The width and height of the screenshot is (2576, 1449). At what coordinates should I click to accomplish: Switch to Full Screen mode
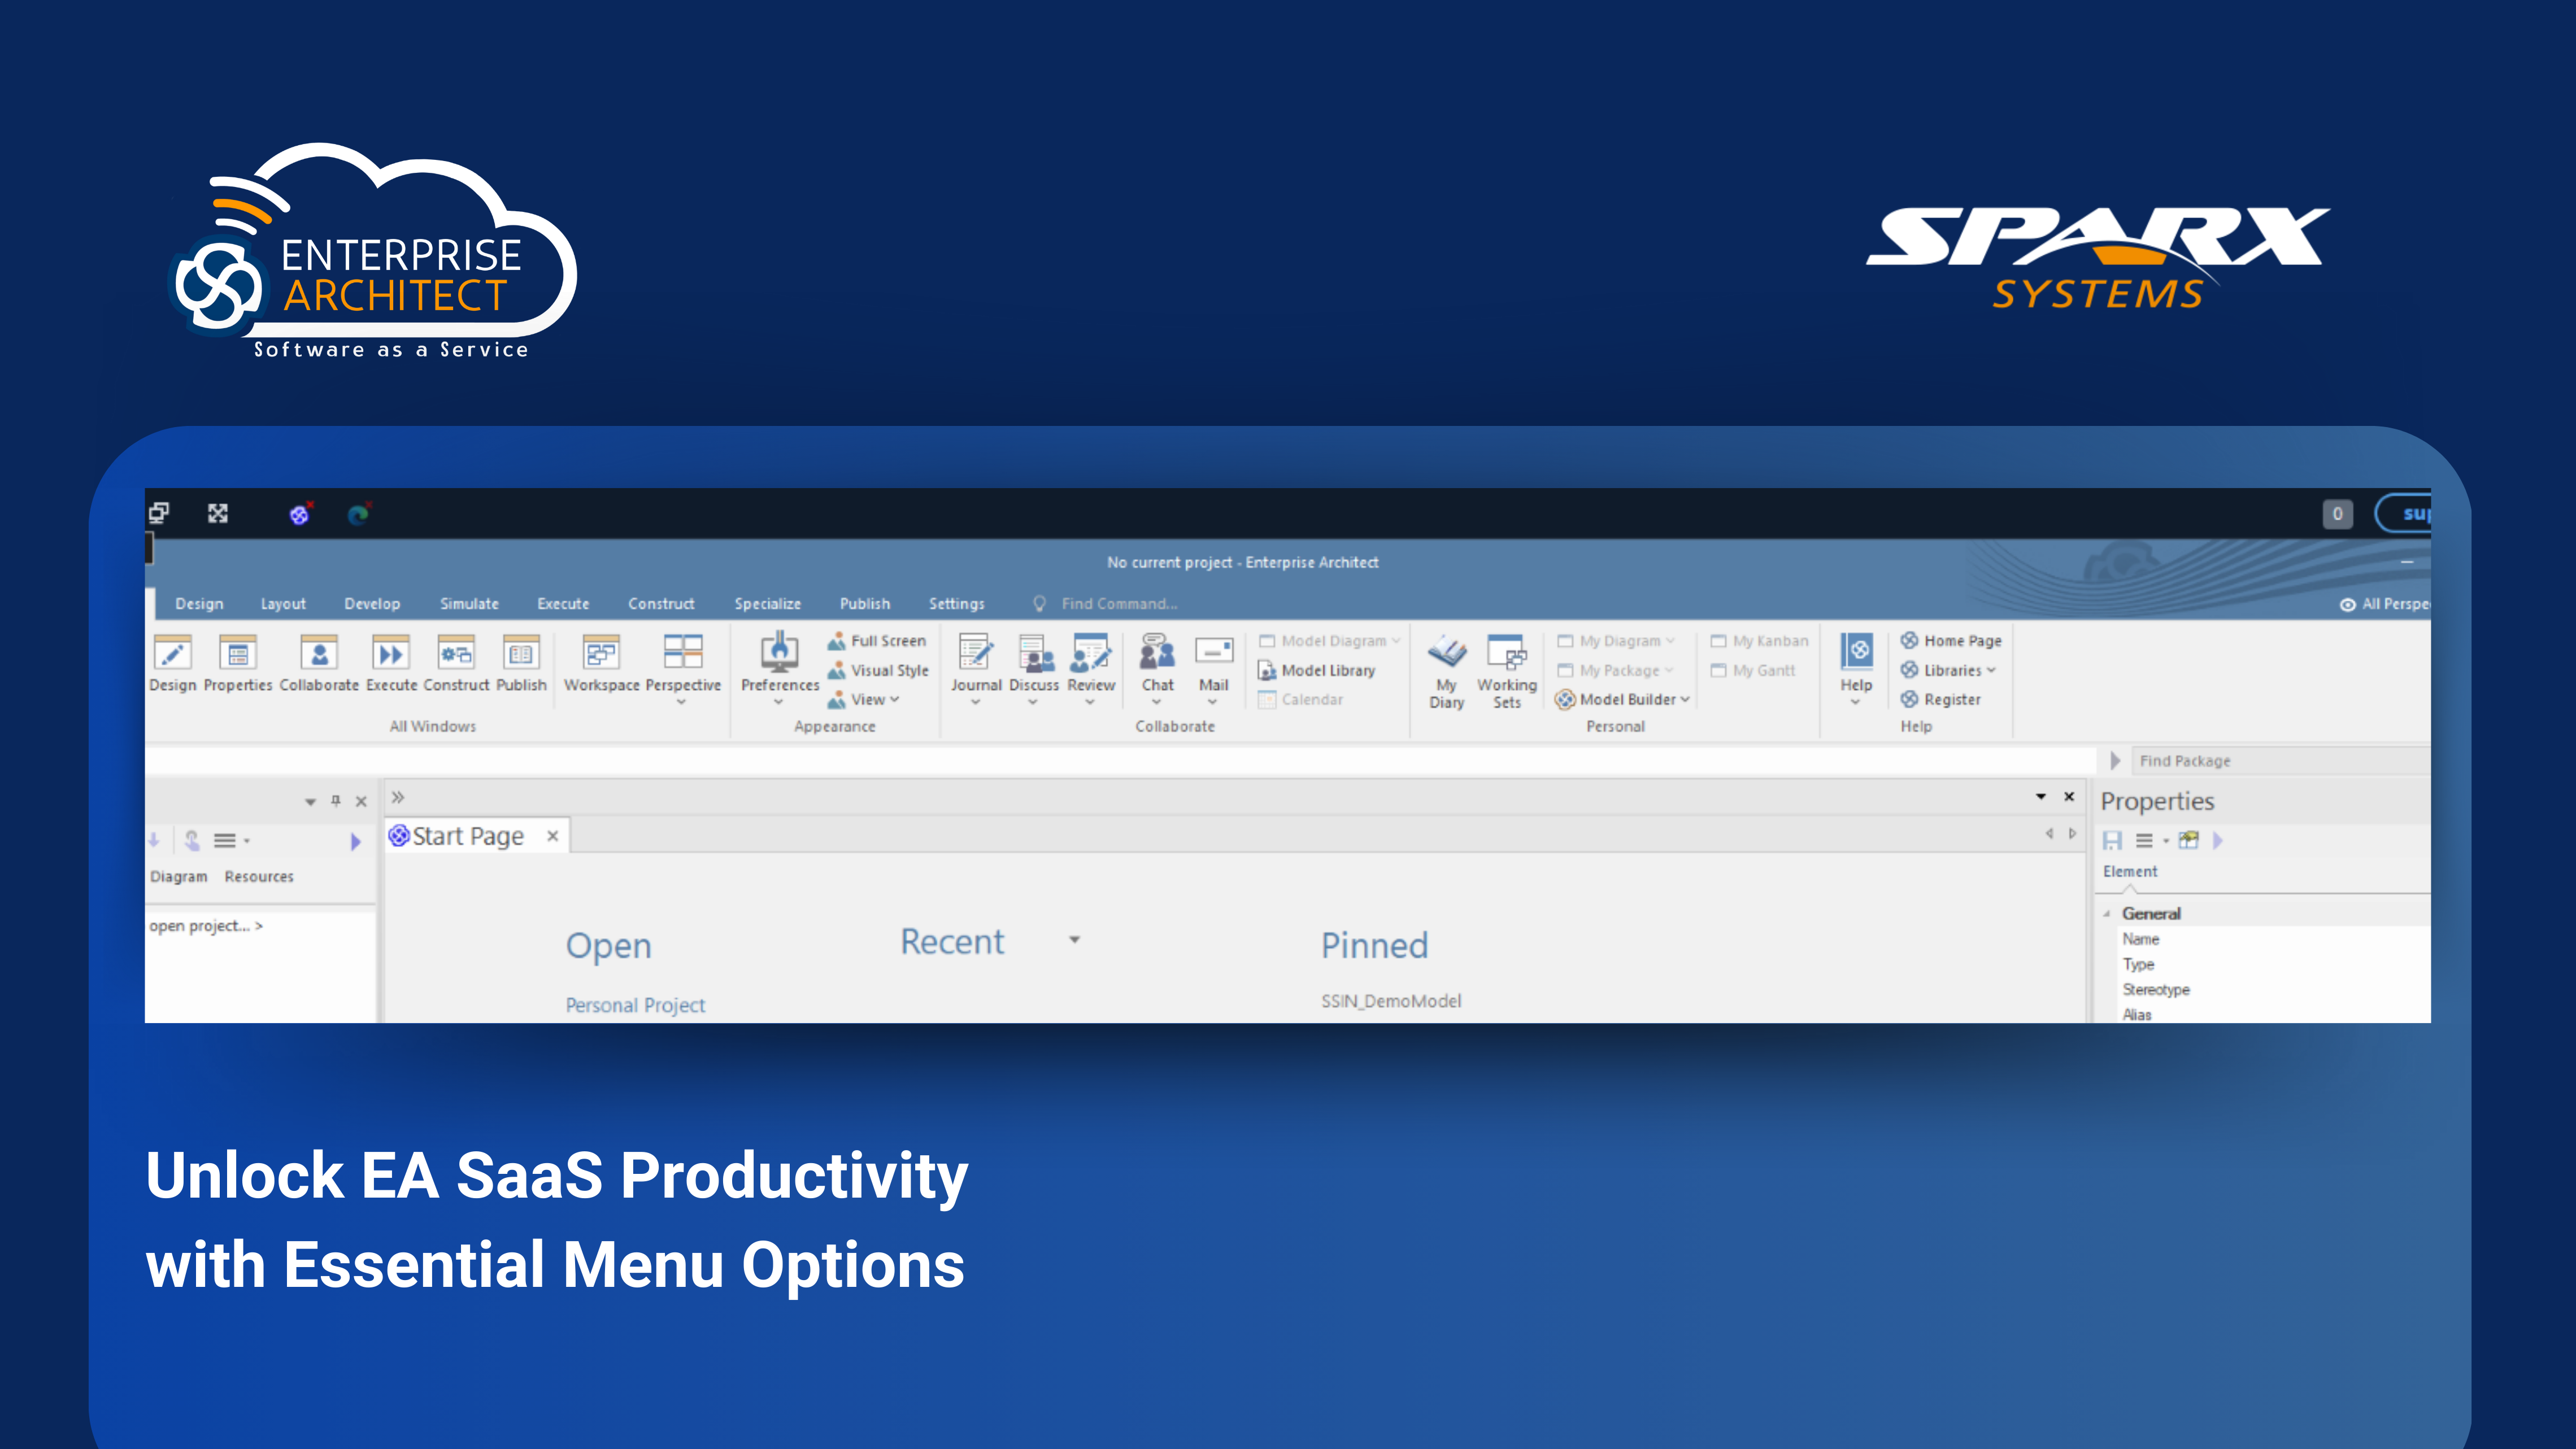click(x=877, y=641)
